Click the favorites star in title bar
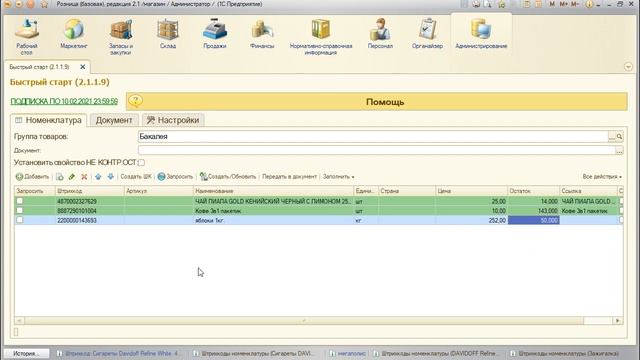Image resolution: width=640 pixels, height=360 pixels. tap(44, 4)
